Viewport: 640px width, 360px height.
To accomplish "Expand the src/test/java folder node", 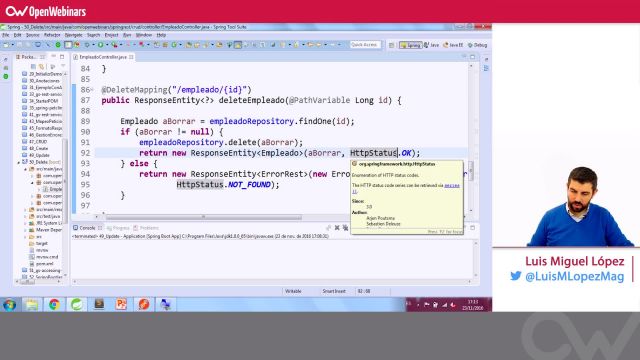I will [x=25, y=216].
